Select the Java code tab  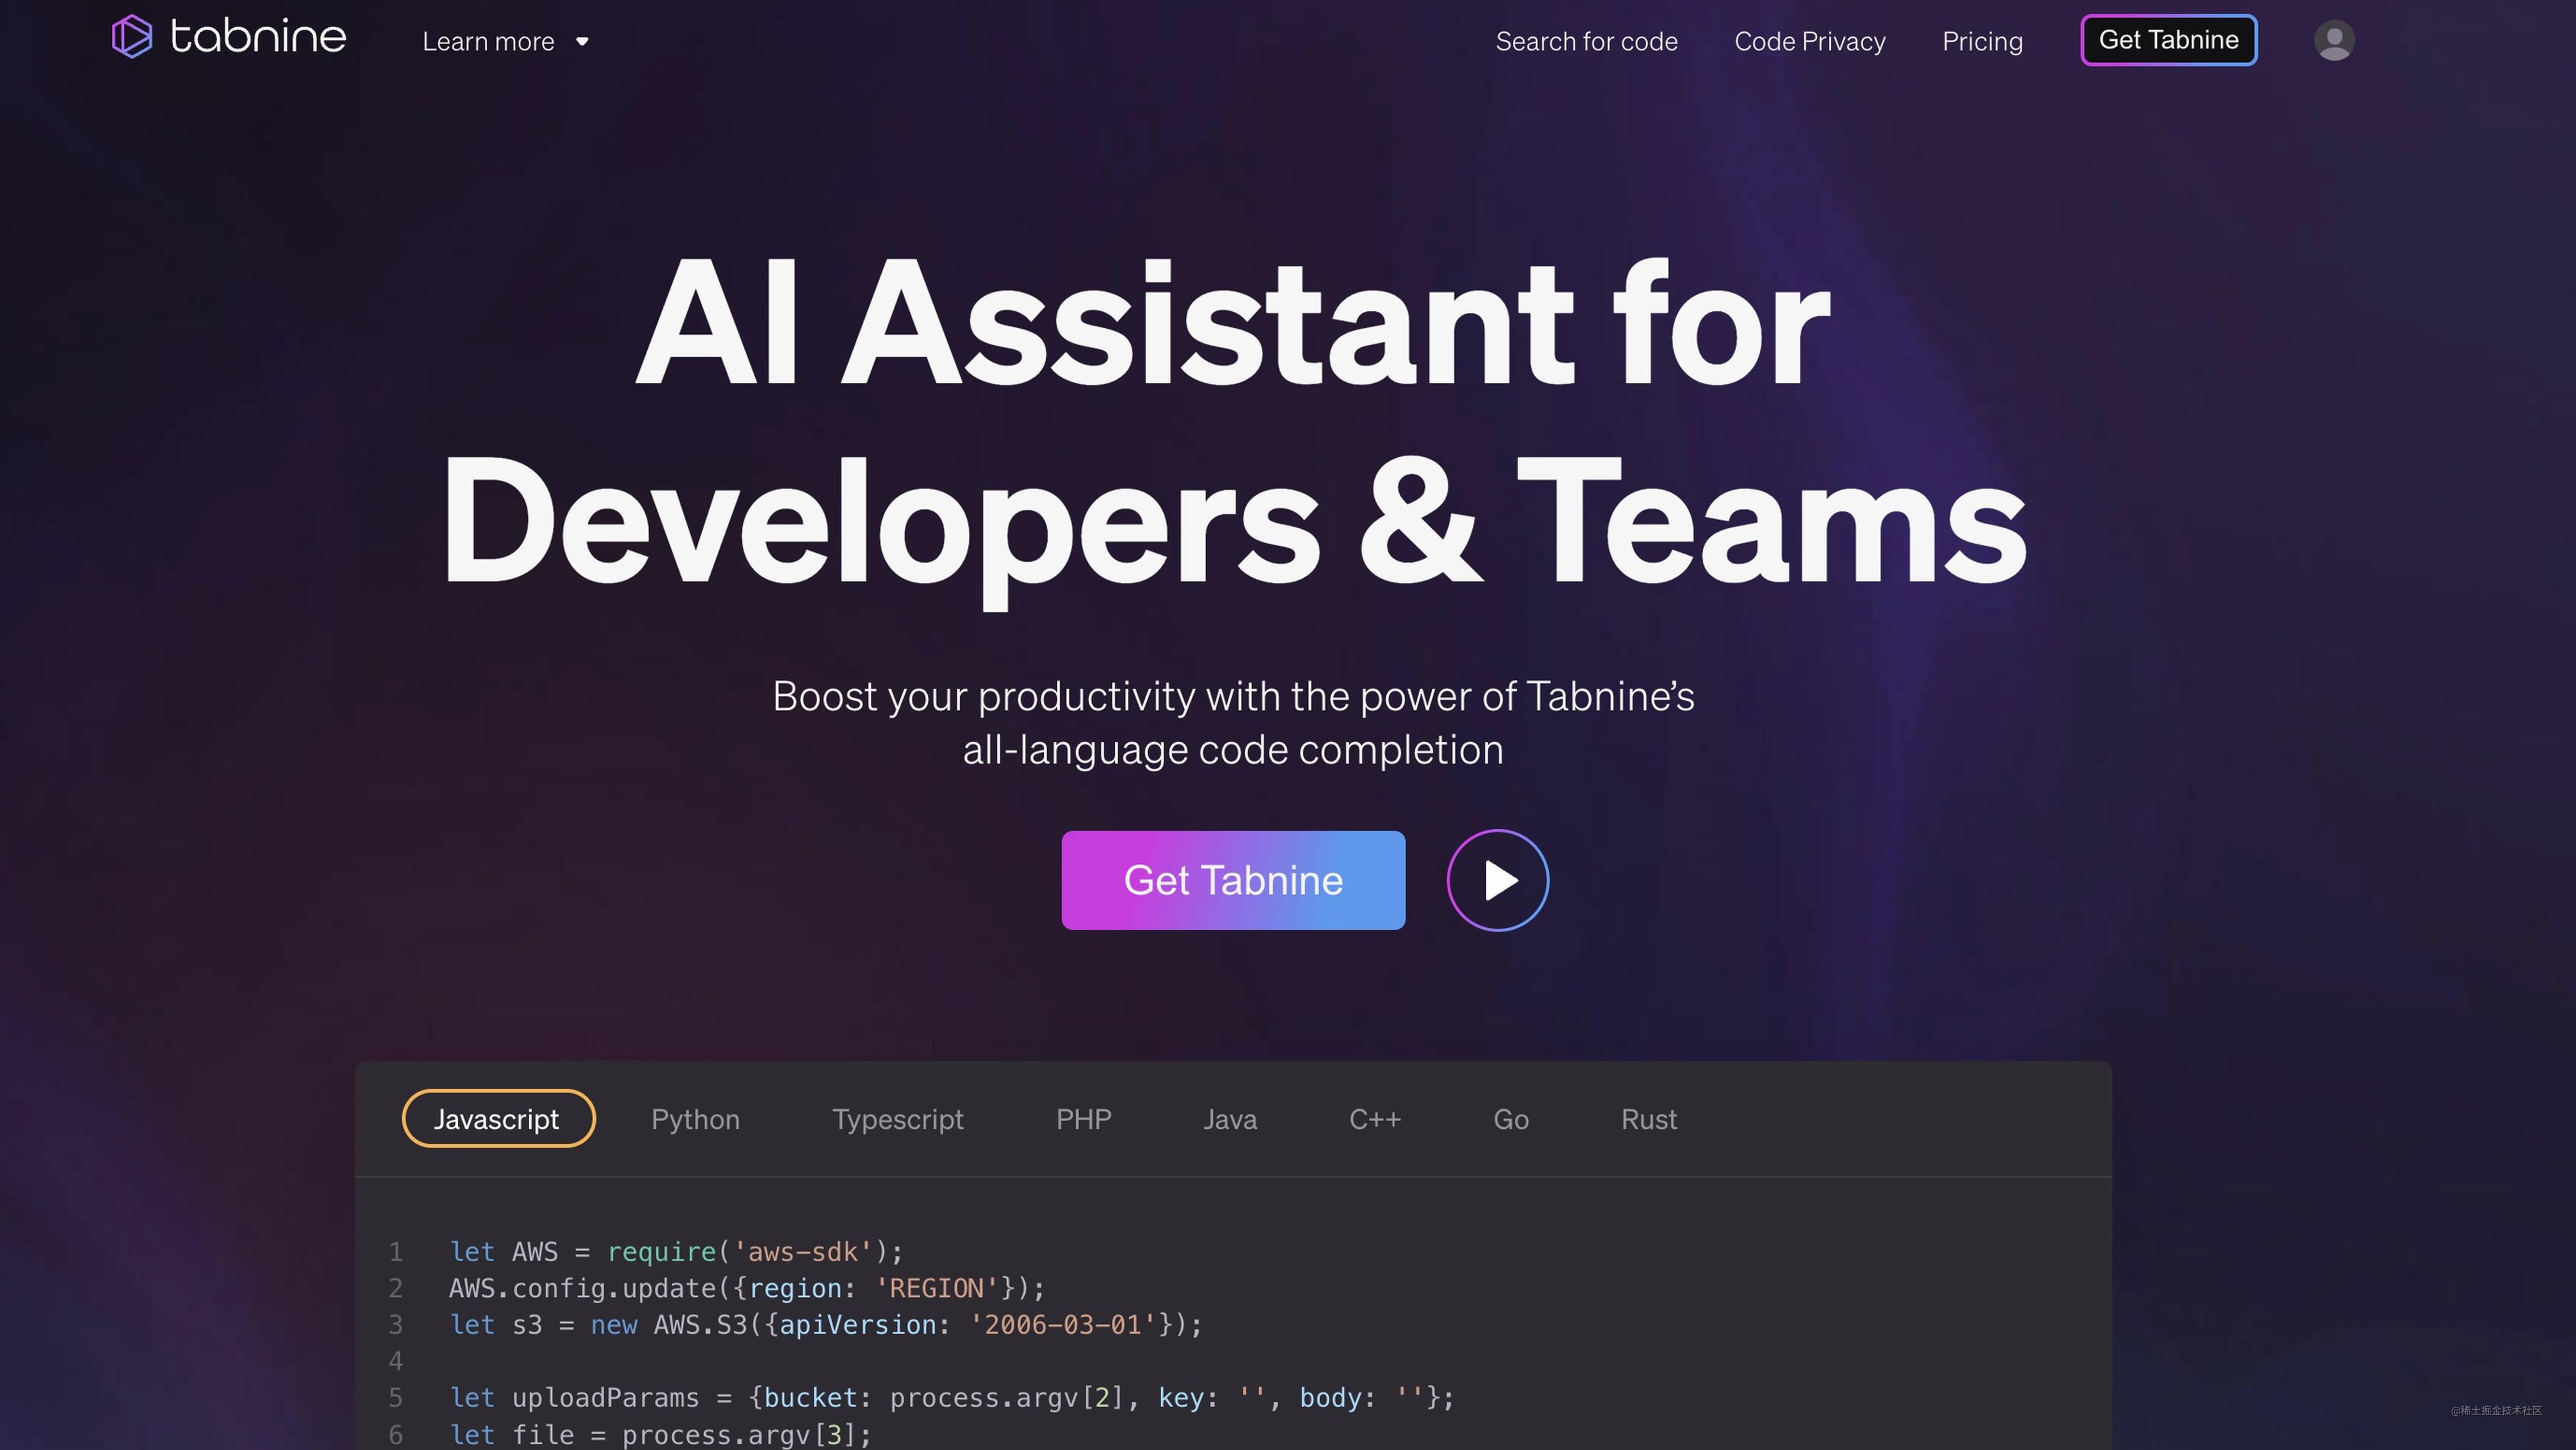point(1229,1119)
